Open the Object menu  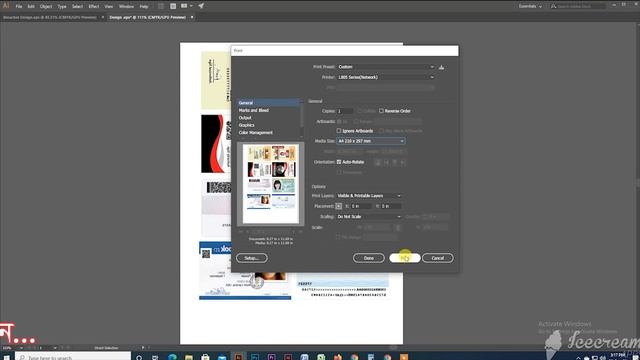coord(46,7)
